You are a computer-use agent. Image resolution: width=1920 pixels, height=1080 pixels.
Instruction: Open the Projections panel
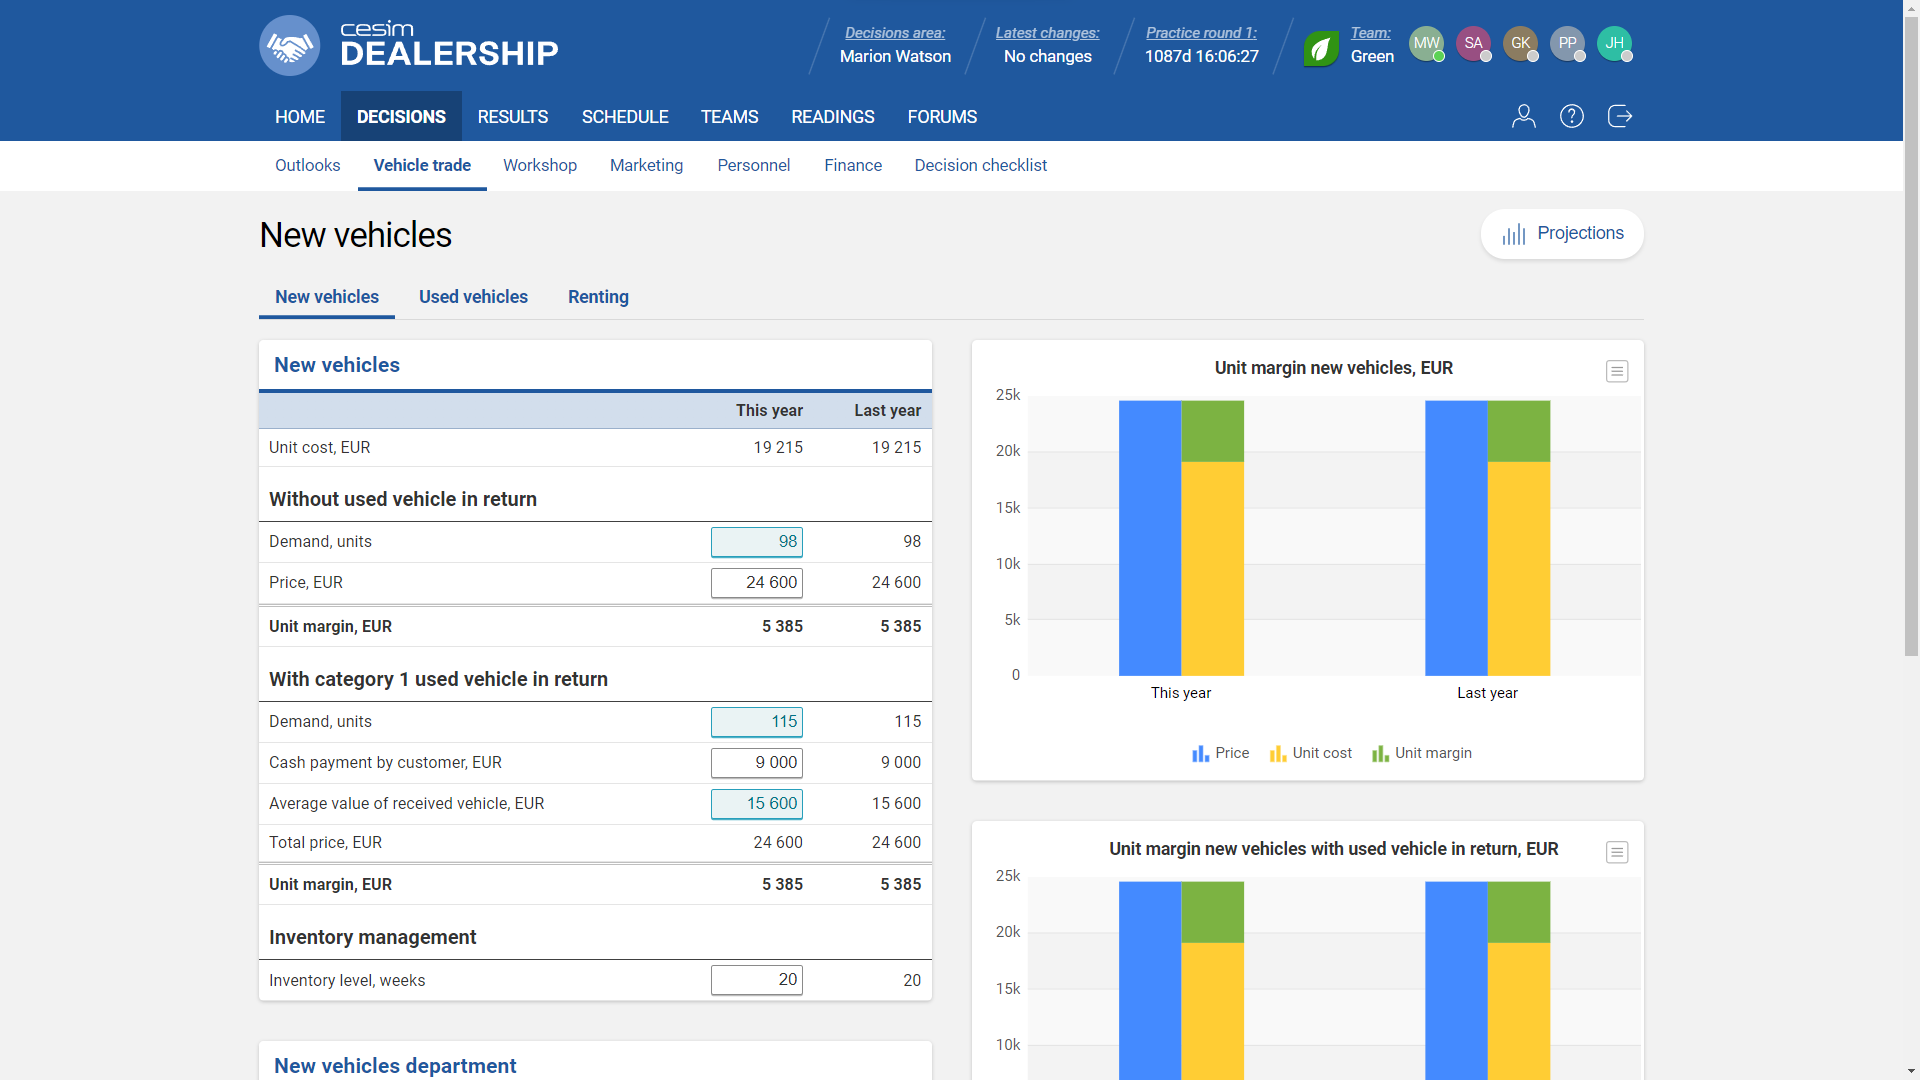1561,233
